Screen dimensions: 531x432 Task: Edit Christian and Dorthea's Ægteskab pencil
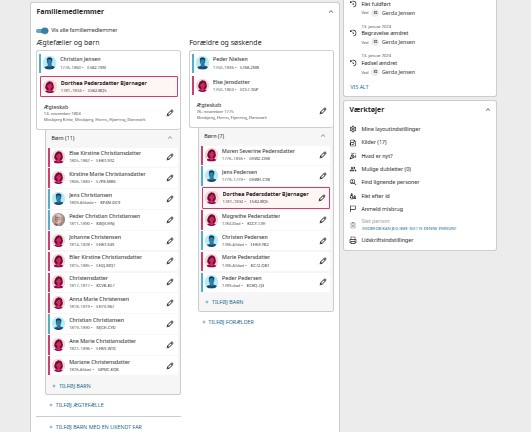click(170, 113)
